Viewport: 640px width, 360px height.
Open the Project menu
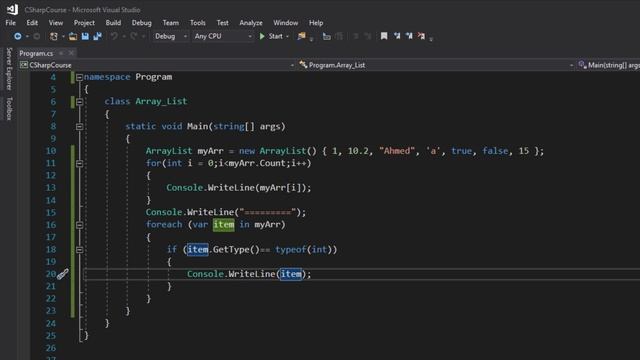(84, 23)
